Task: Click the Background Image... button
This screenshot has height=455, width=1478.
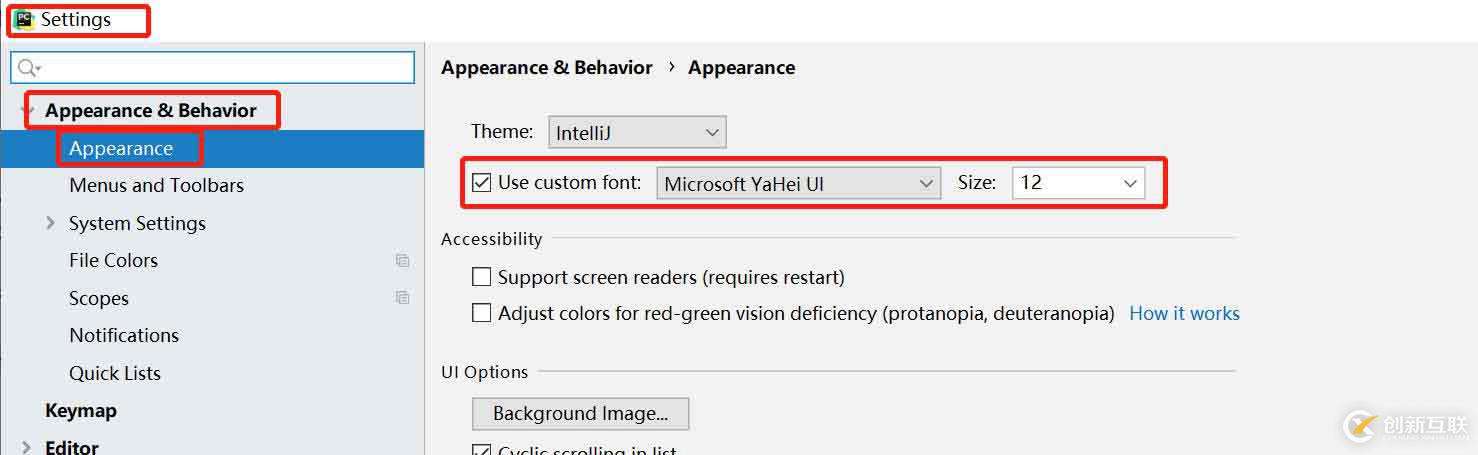Action: click(580, 413)
